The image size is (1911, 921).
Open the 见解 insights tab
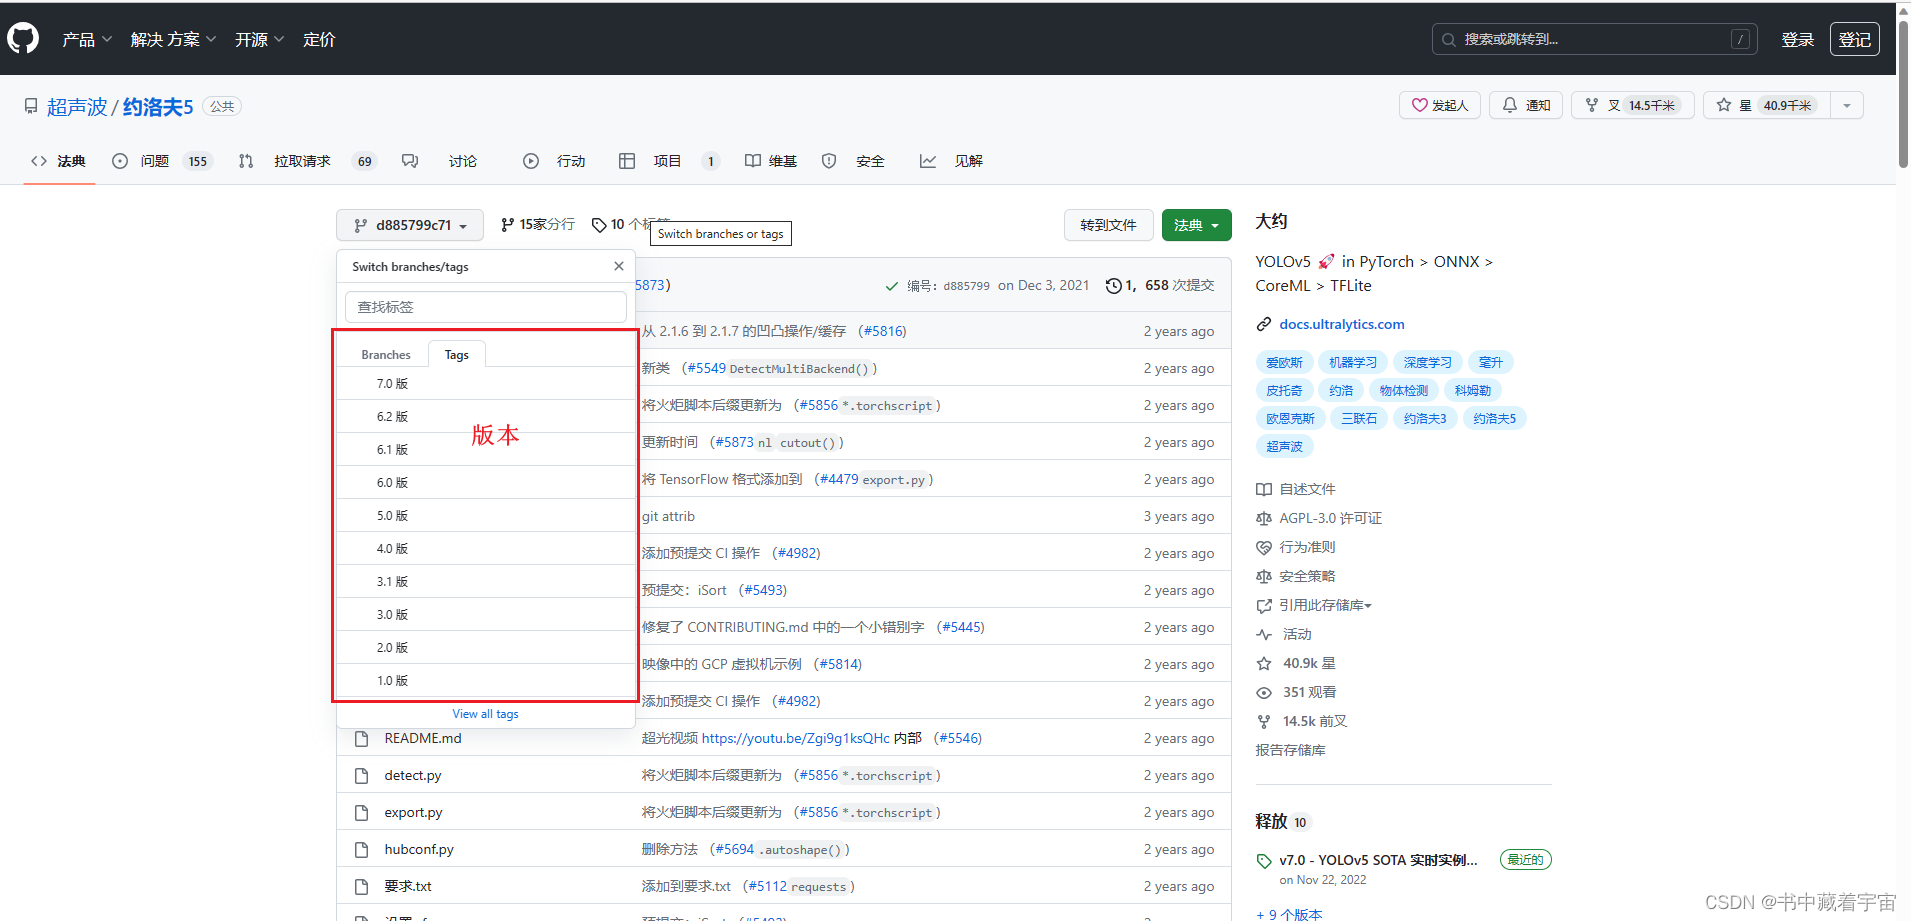coord(951,161)
